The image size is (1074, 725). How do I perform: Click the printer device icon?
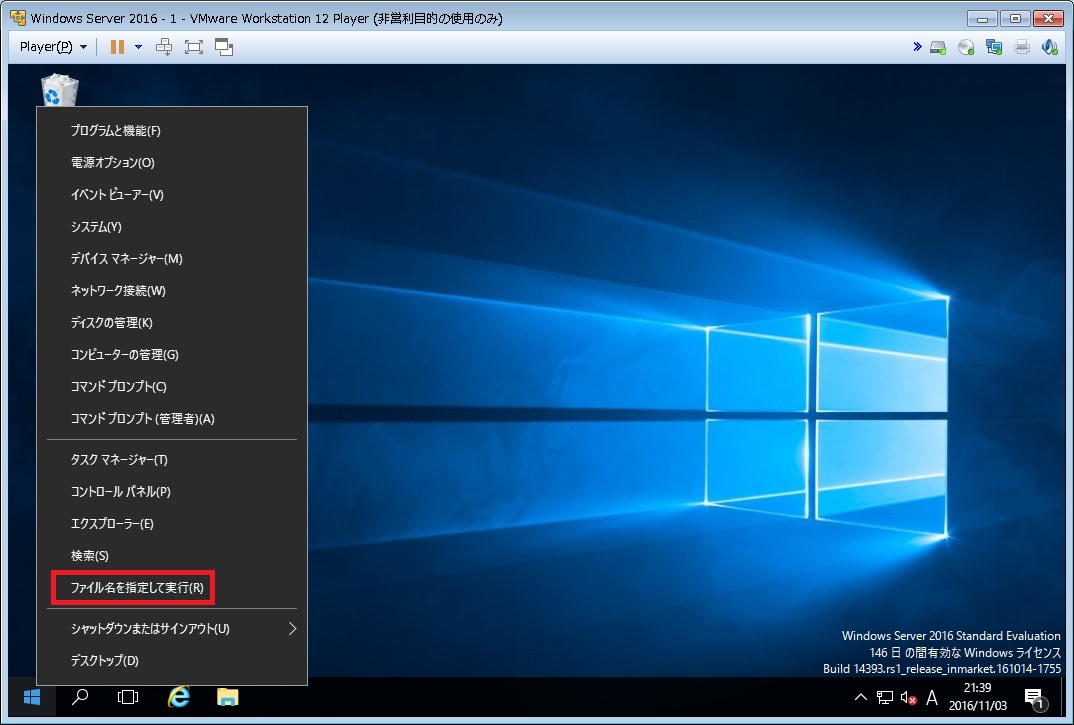(1022, 47)
